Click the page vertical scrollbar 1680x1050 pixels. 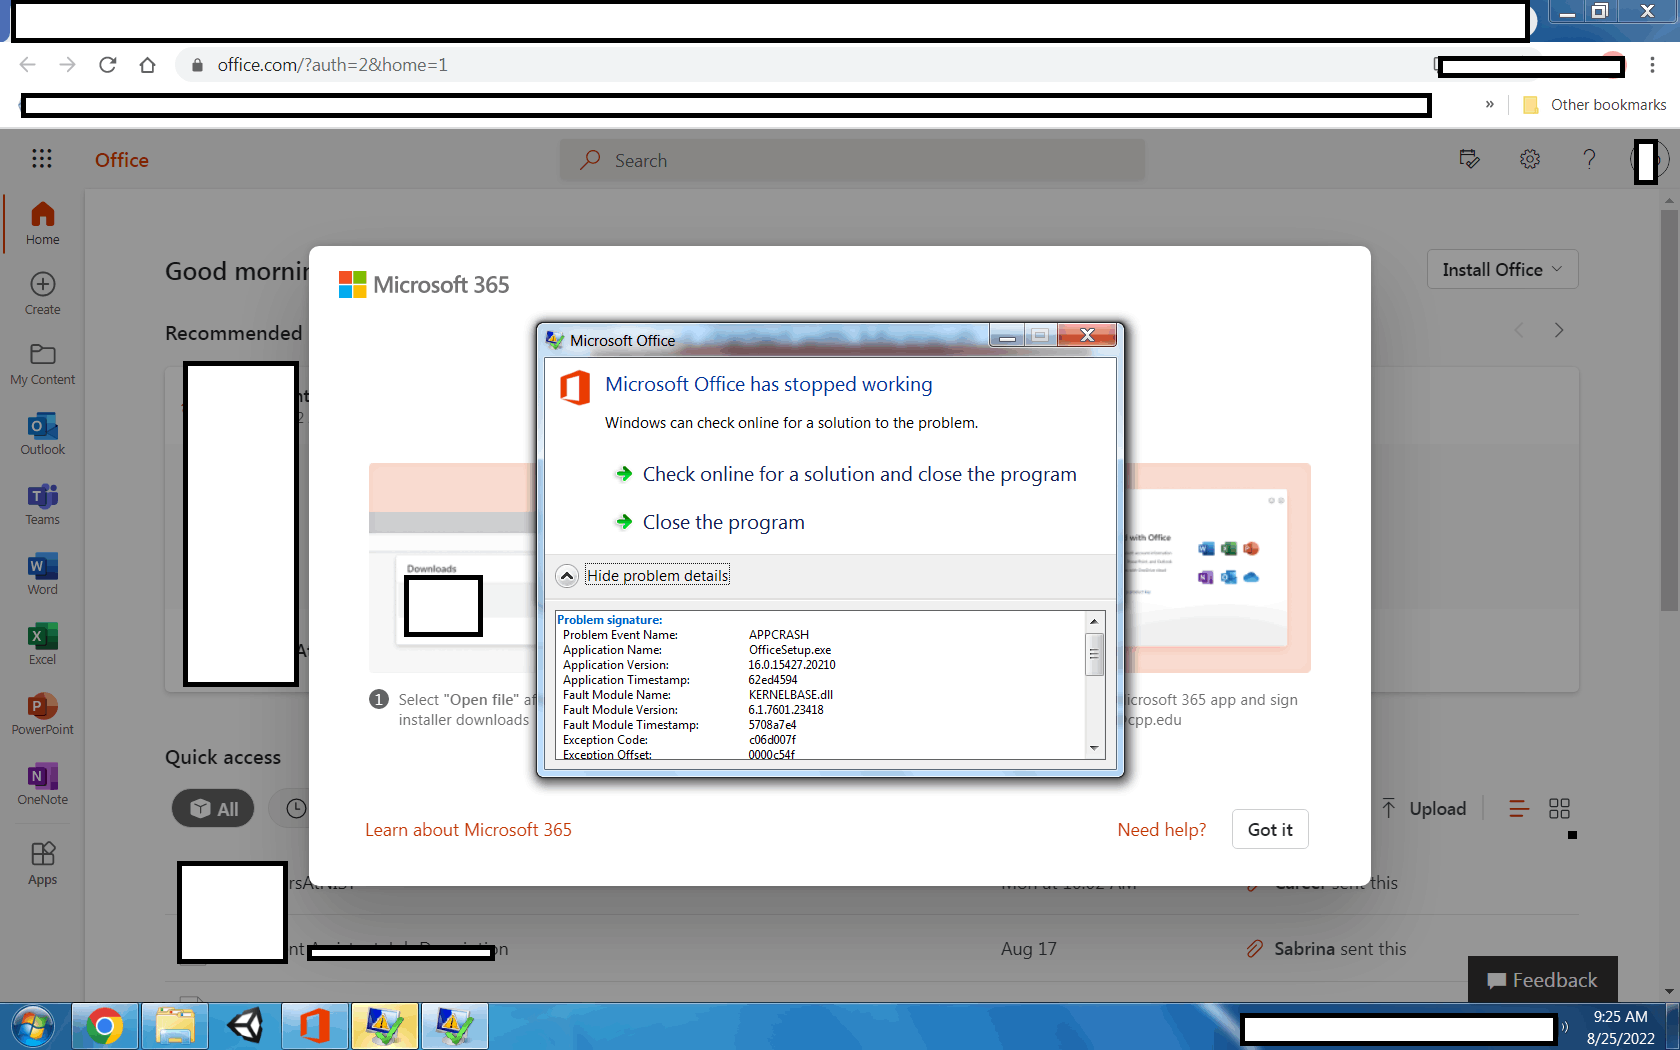1669,410
